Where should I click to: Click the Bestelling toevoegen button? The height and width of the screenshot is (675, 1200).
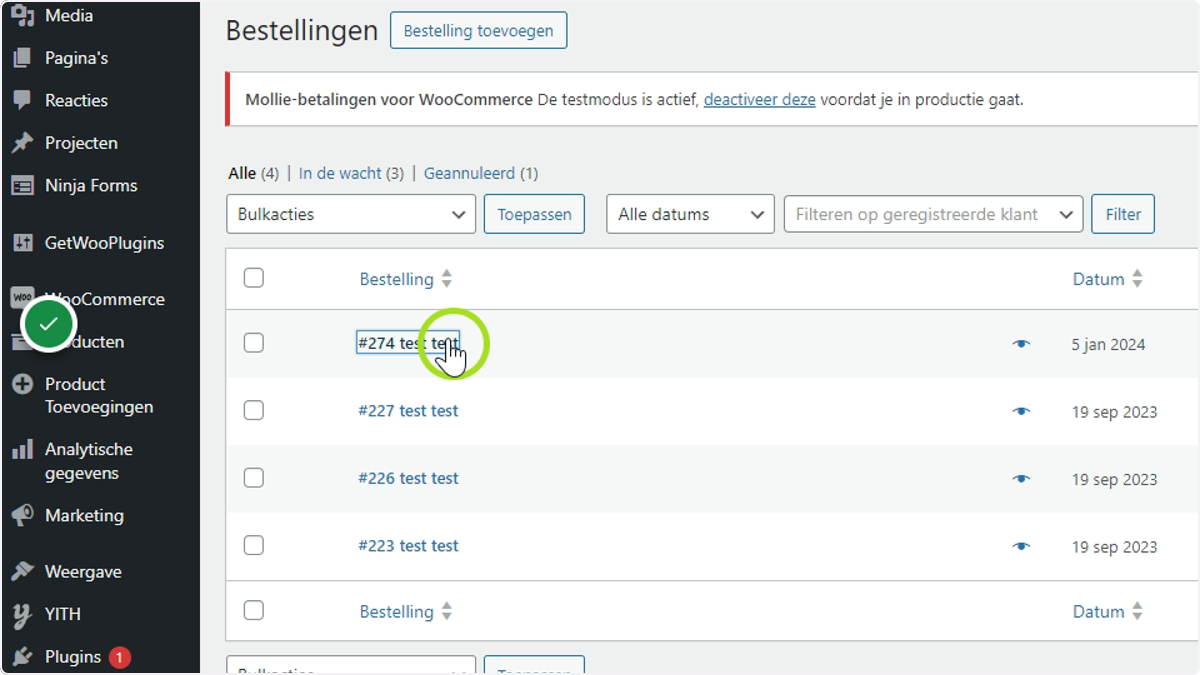[x=478, y=31]
